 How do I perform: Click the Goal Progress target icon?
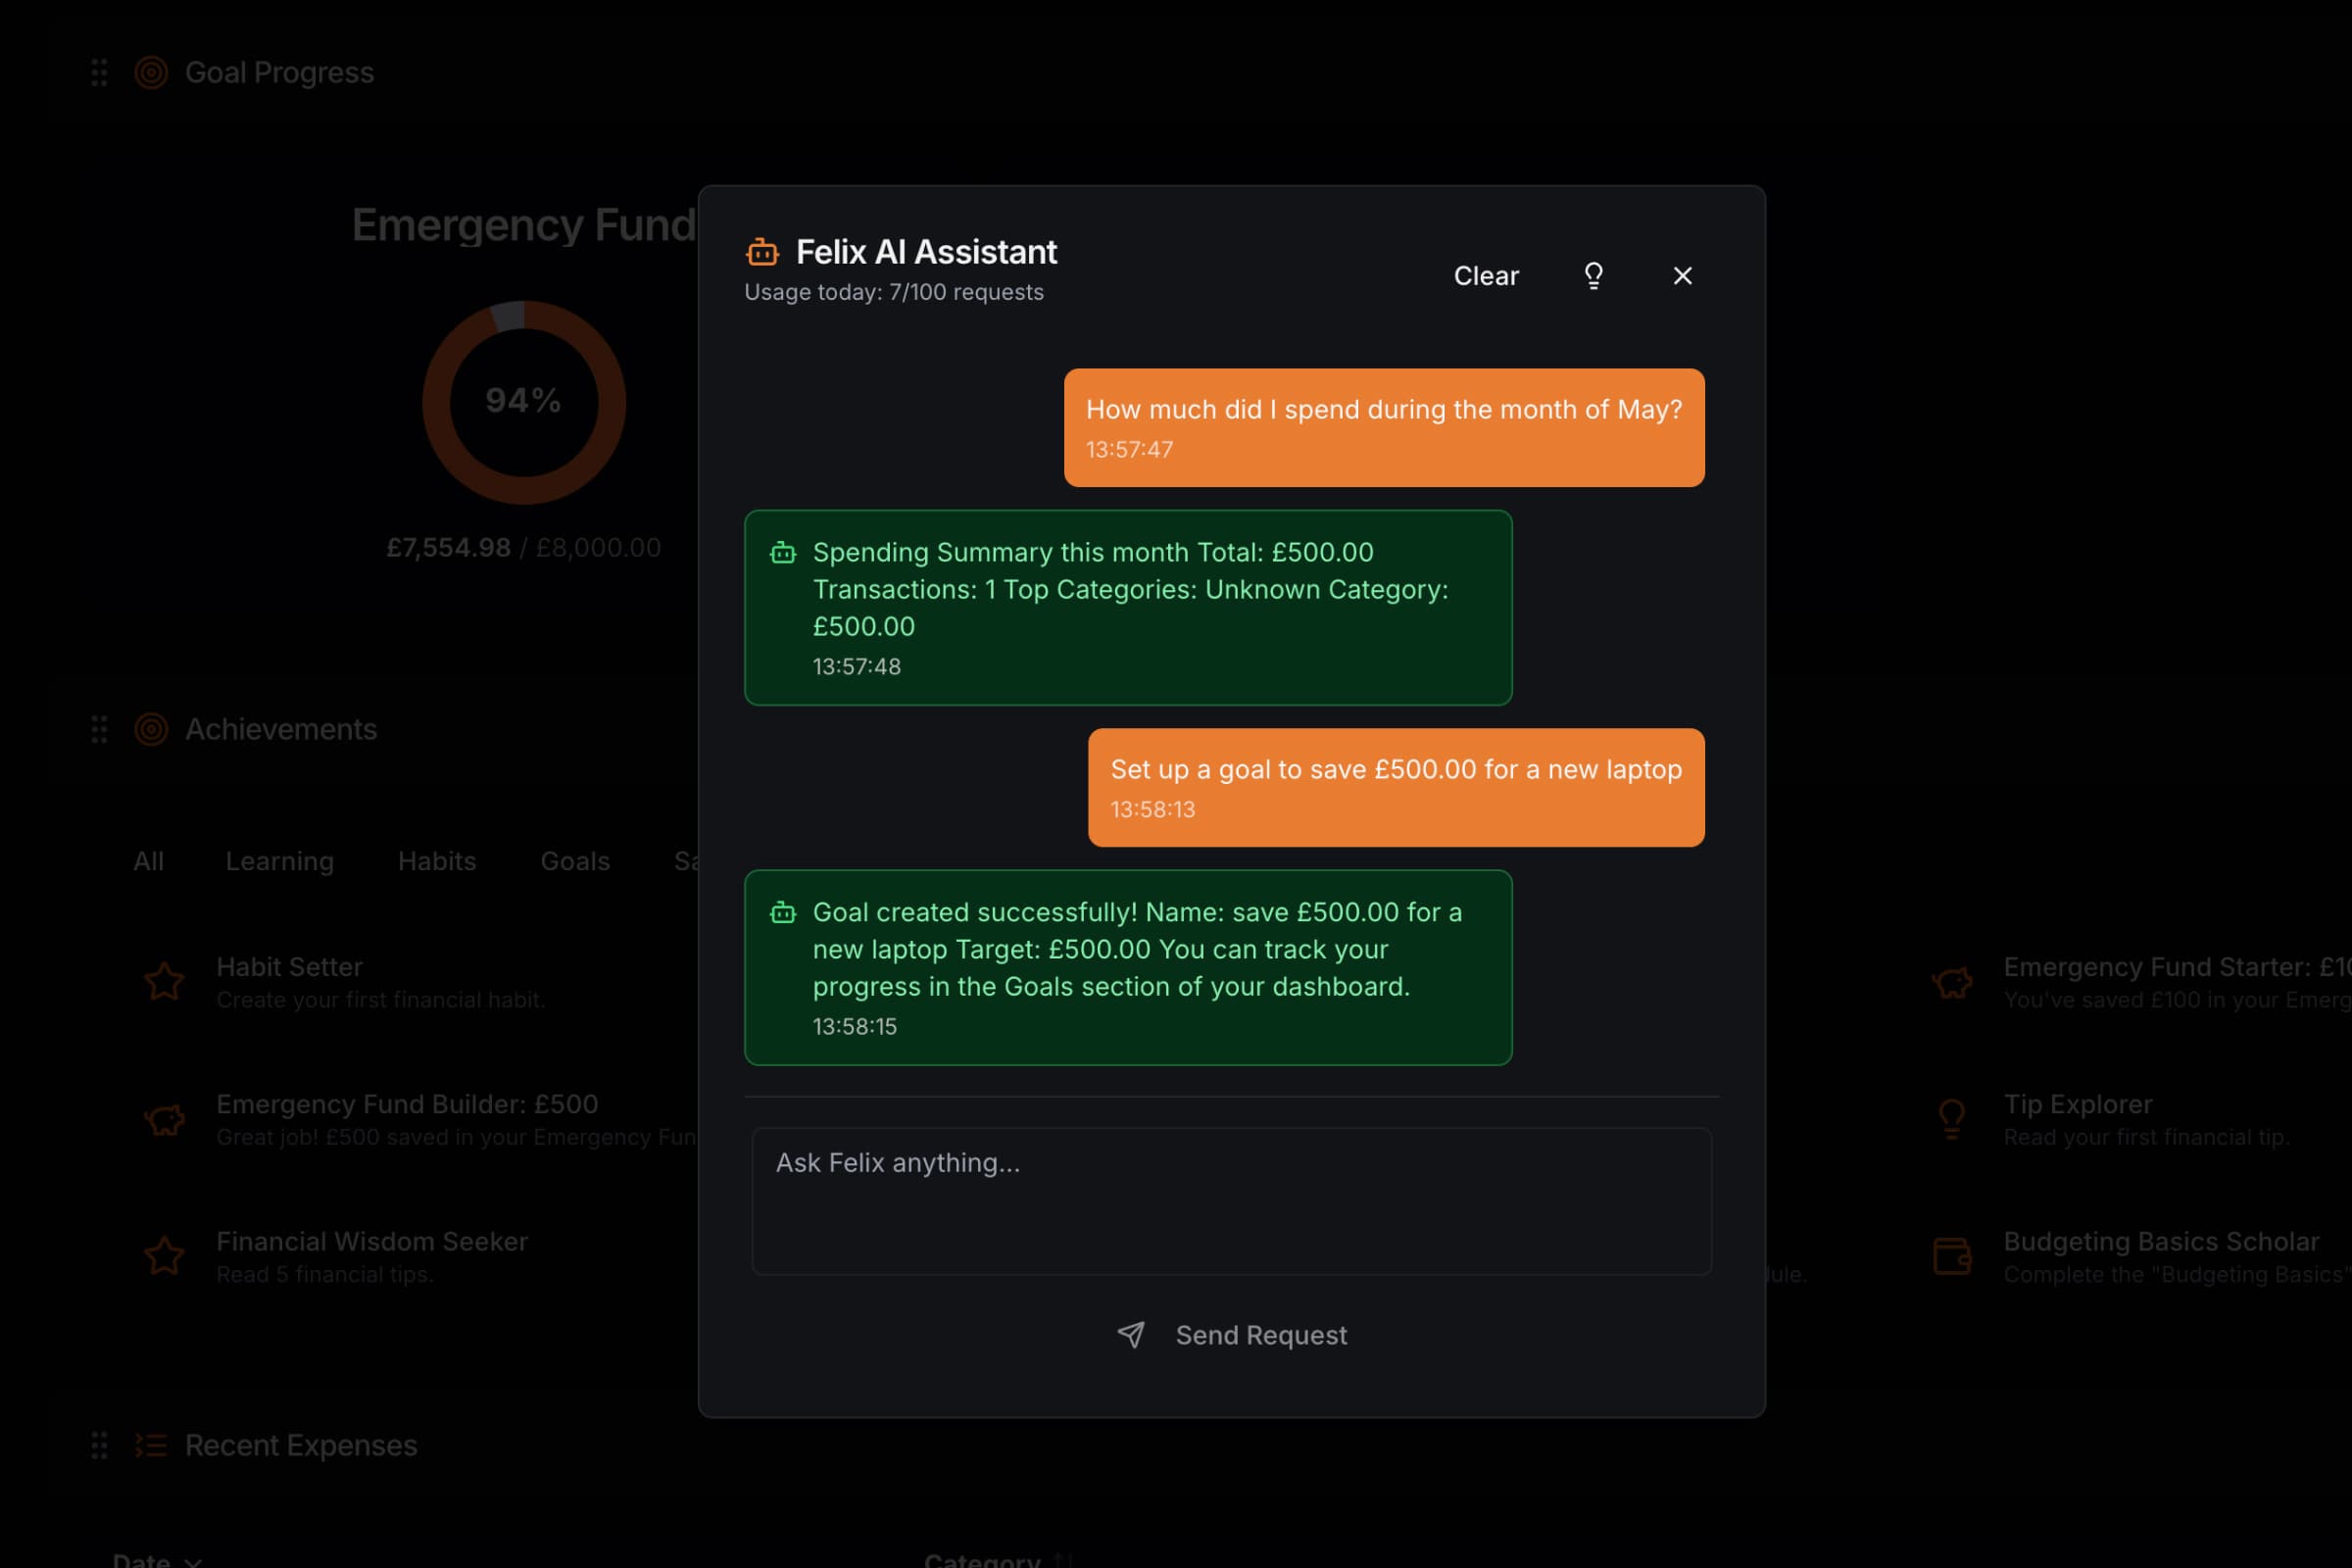tap(151, 73)
